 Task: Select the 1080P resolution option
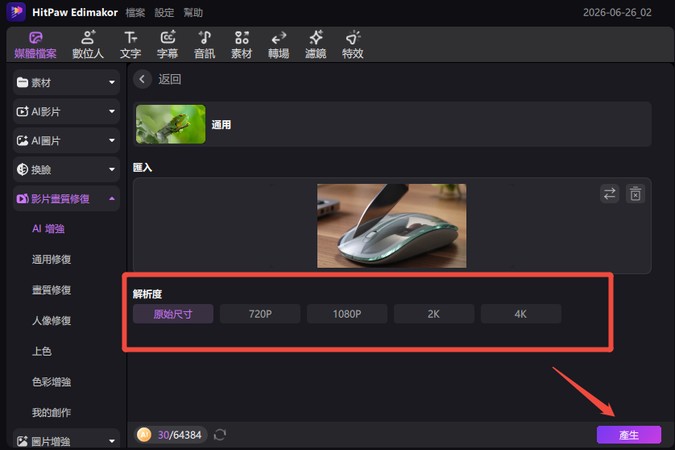[x=347, y=314]
